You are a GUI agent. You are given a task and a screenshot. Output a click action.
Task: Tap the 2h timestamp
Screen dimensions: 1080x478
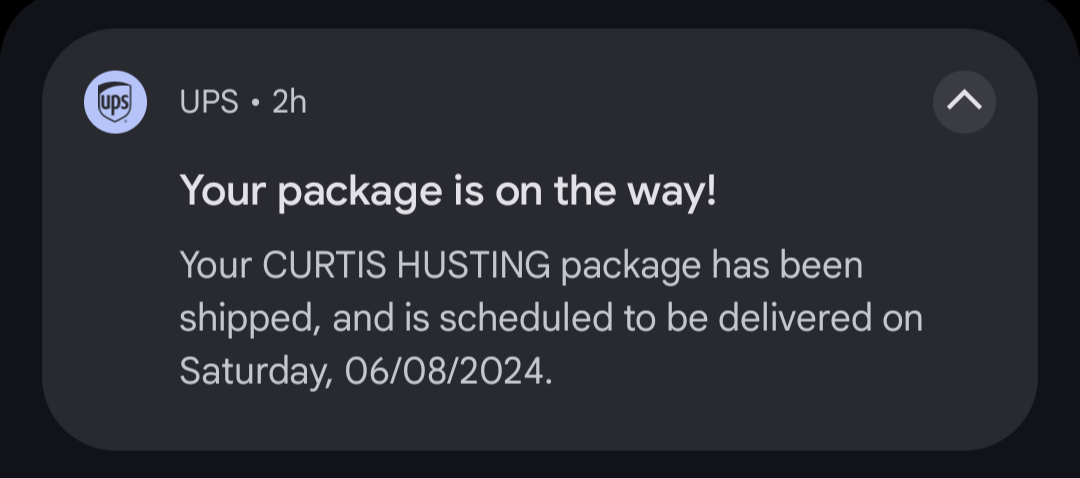click(289, 102)
